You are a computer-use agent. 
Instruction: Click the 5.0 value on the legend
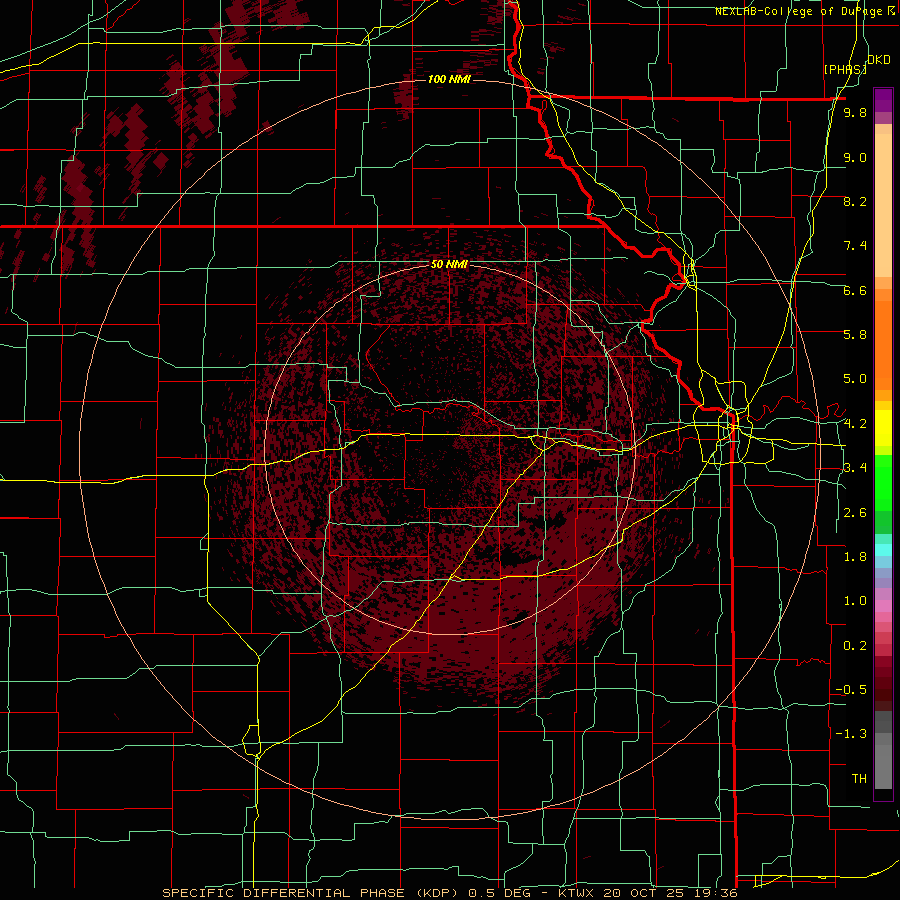coord(855,379)
